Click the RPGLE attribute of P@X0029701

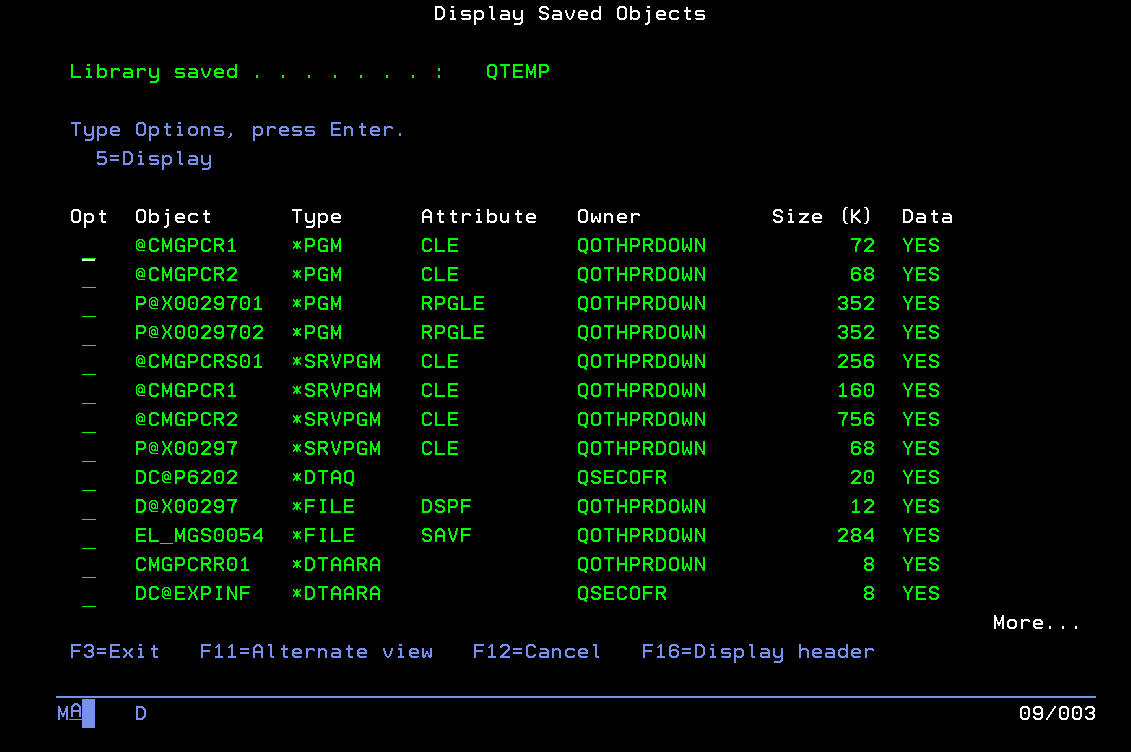453,304
